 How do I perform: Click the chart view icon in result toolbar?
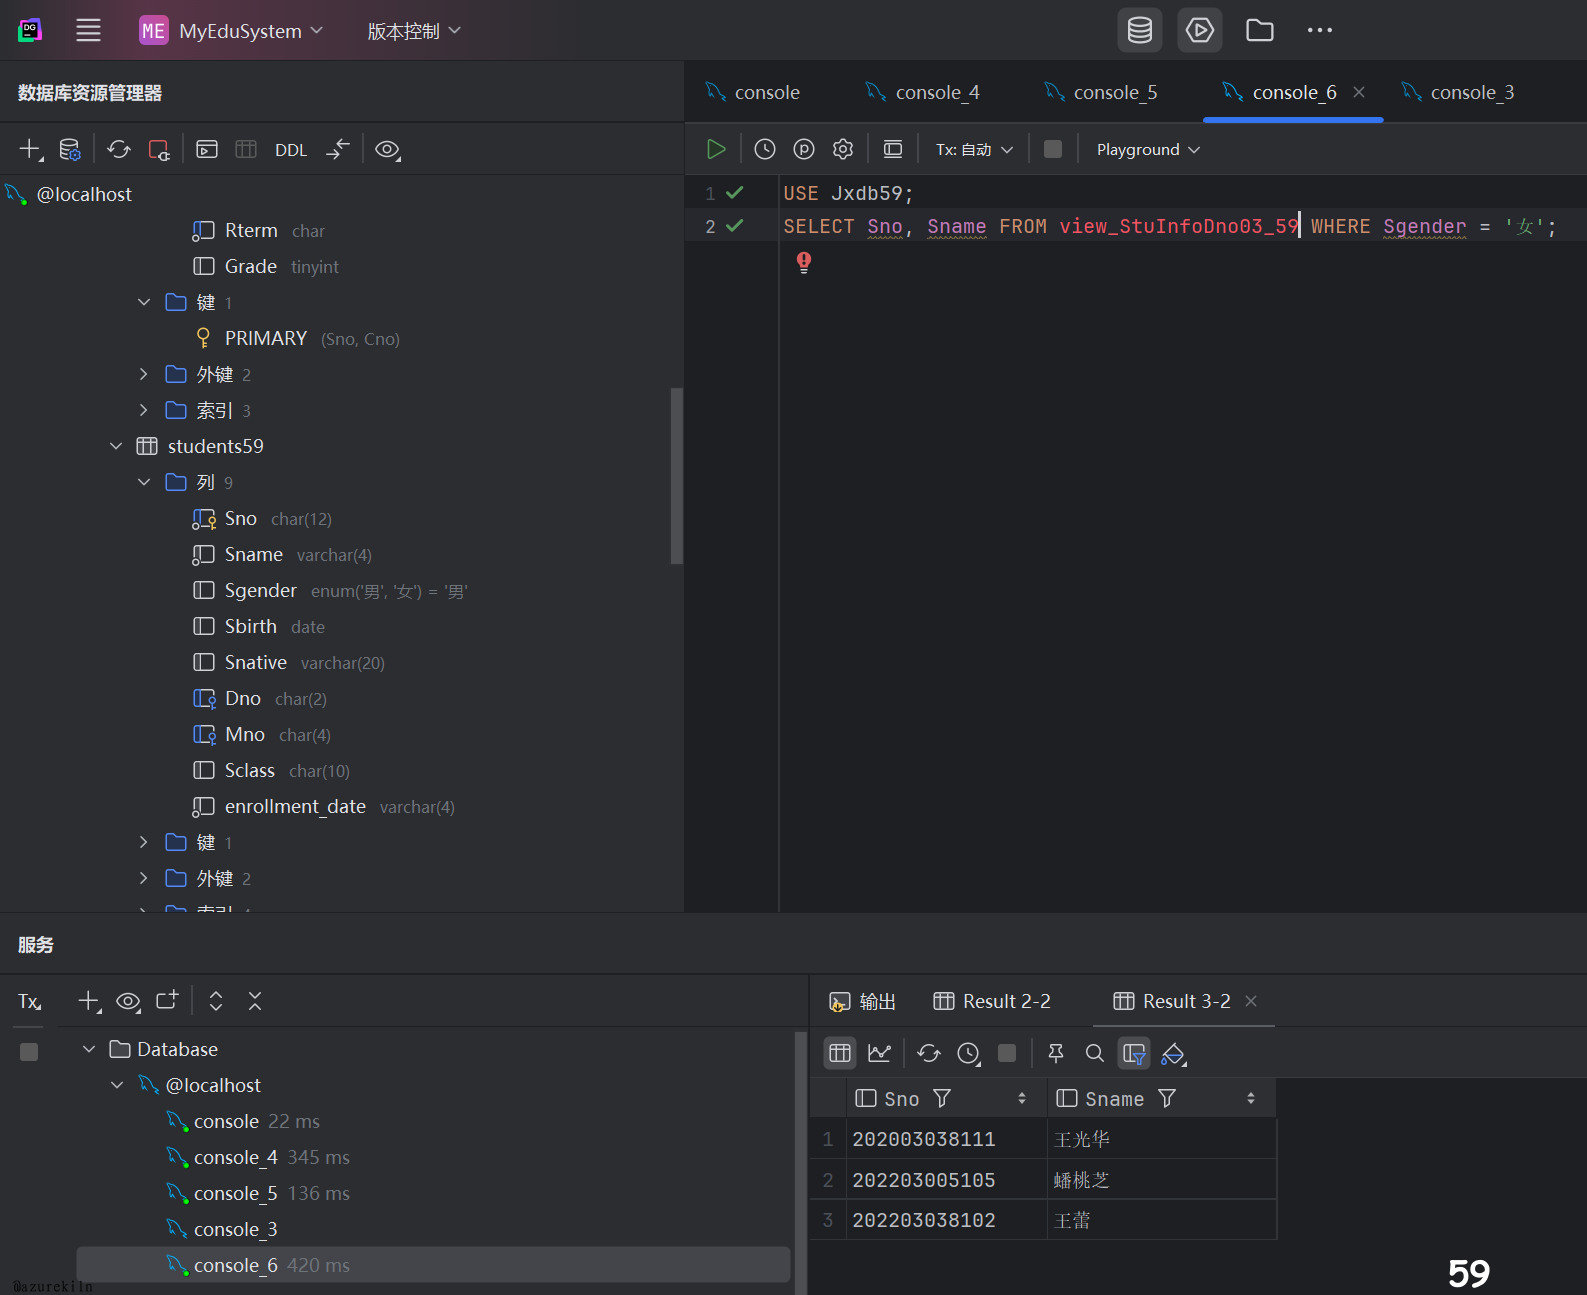point(880,1053)
